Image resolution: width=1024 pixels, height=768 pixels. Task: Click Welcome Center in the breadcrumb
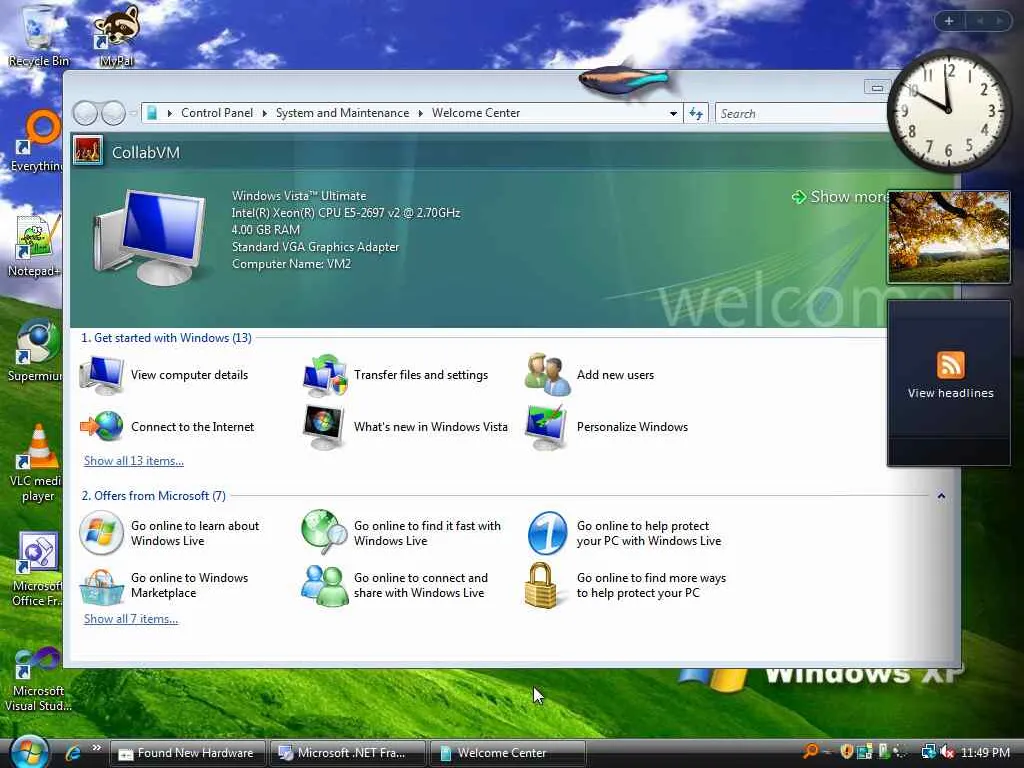click(x=475, y=113)
